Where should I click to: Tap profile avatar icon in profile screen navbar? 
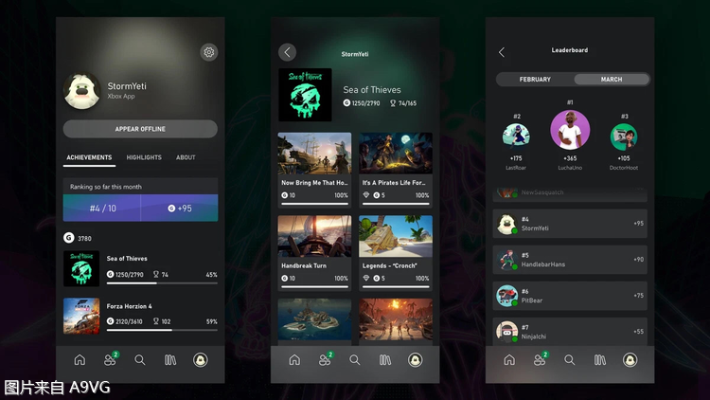coord(200,360)
